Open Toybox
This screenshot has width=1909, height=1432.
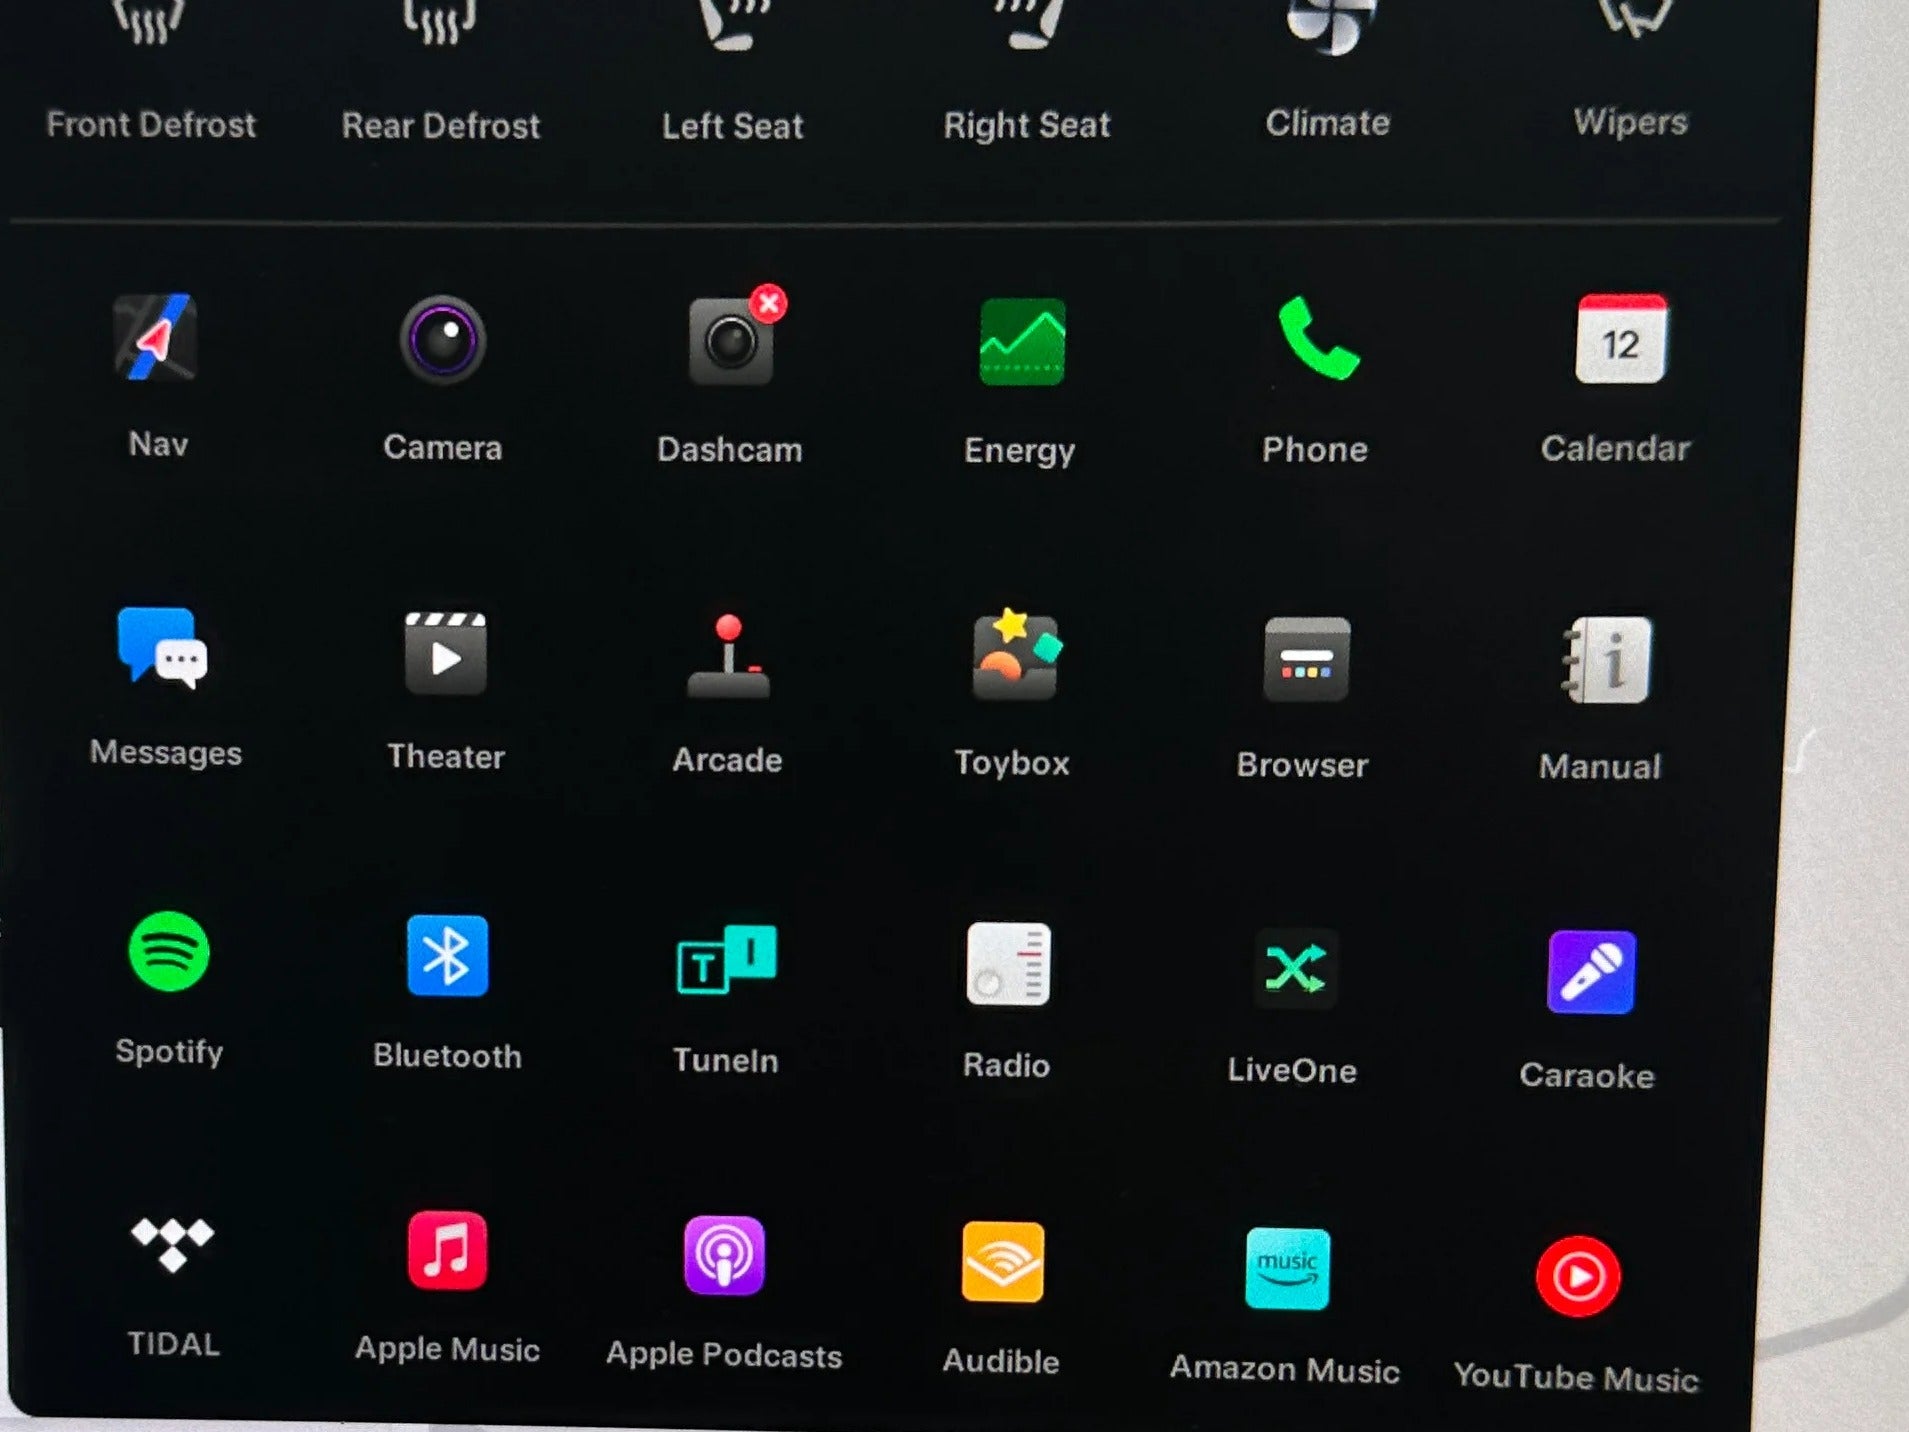coord(1014,656)
